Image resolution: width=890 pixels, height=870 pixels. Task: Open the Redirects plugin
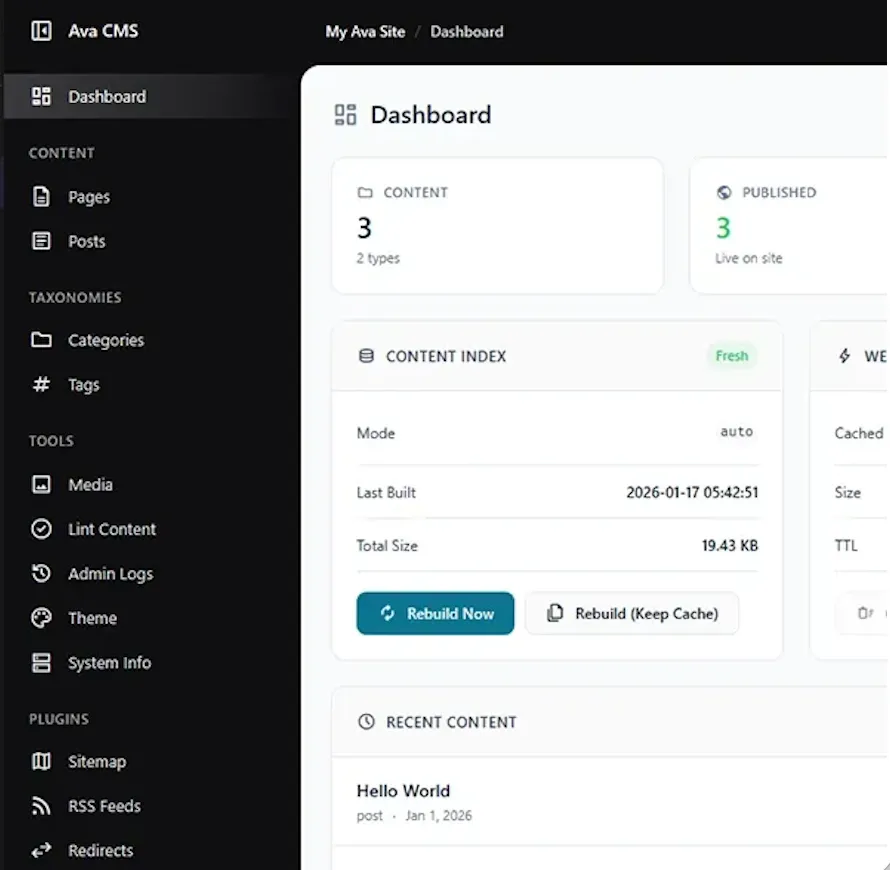(150, 850)
